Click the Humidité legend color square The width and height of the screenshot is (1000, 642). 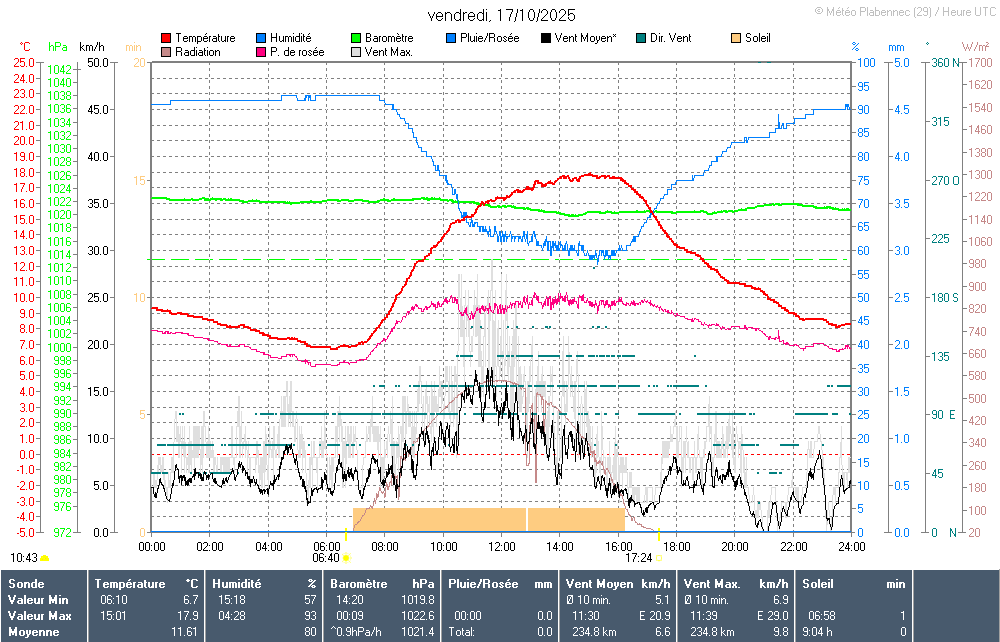click(x=262, y=38)
